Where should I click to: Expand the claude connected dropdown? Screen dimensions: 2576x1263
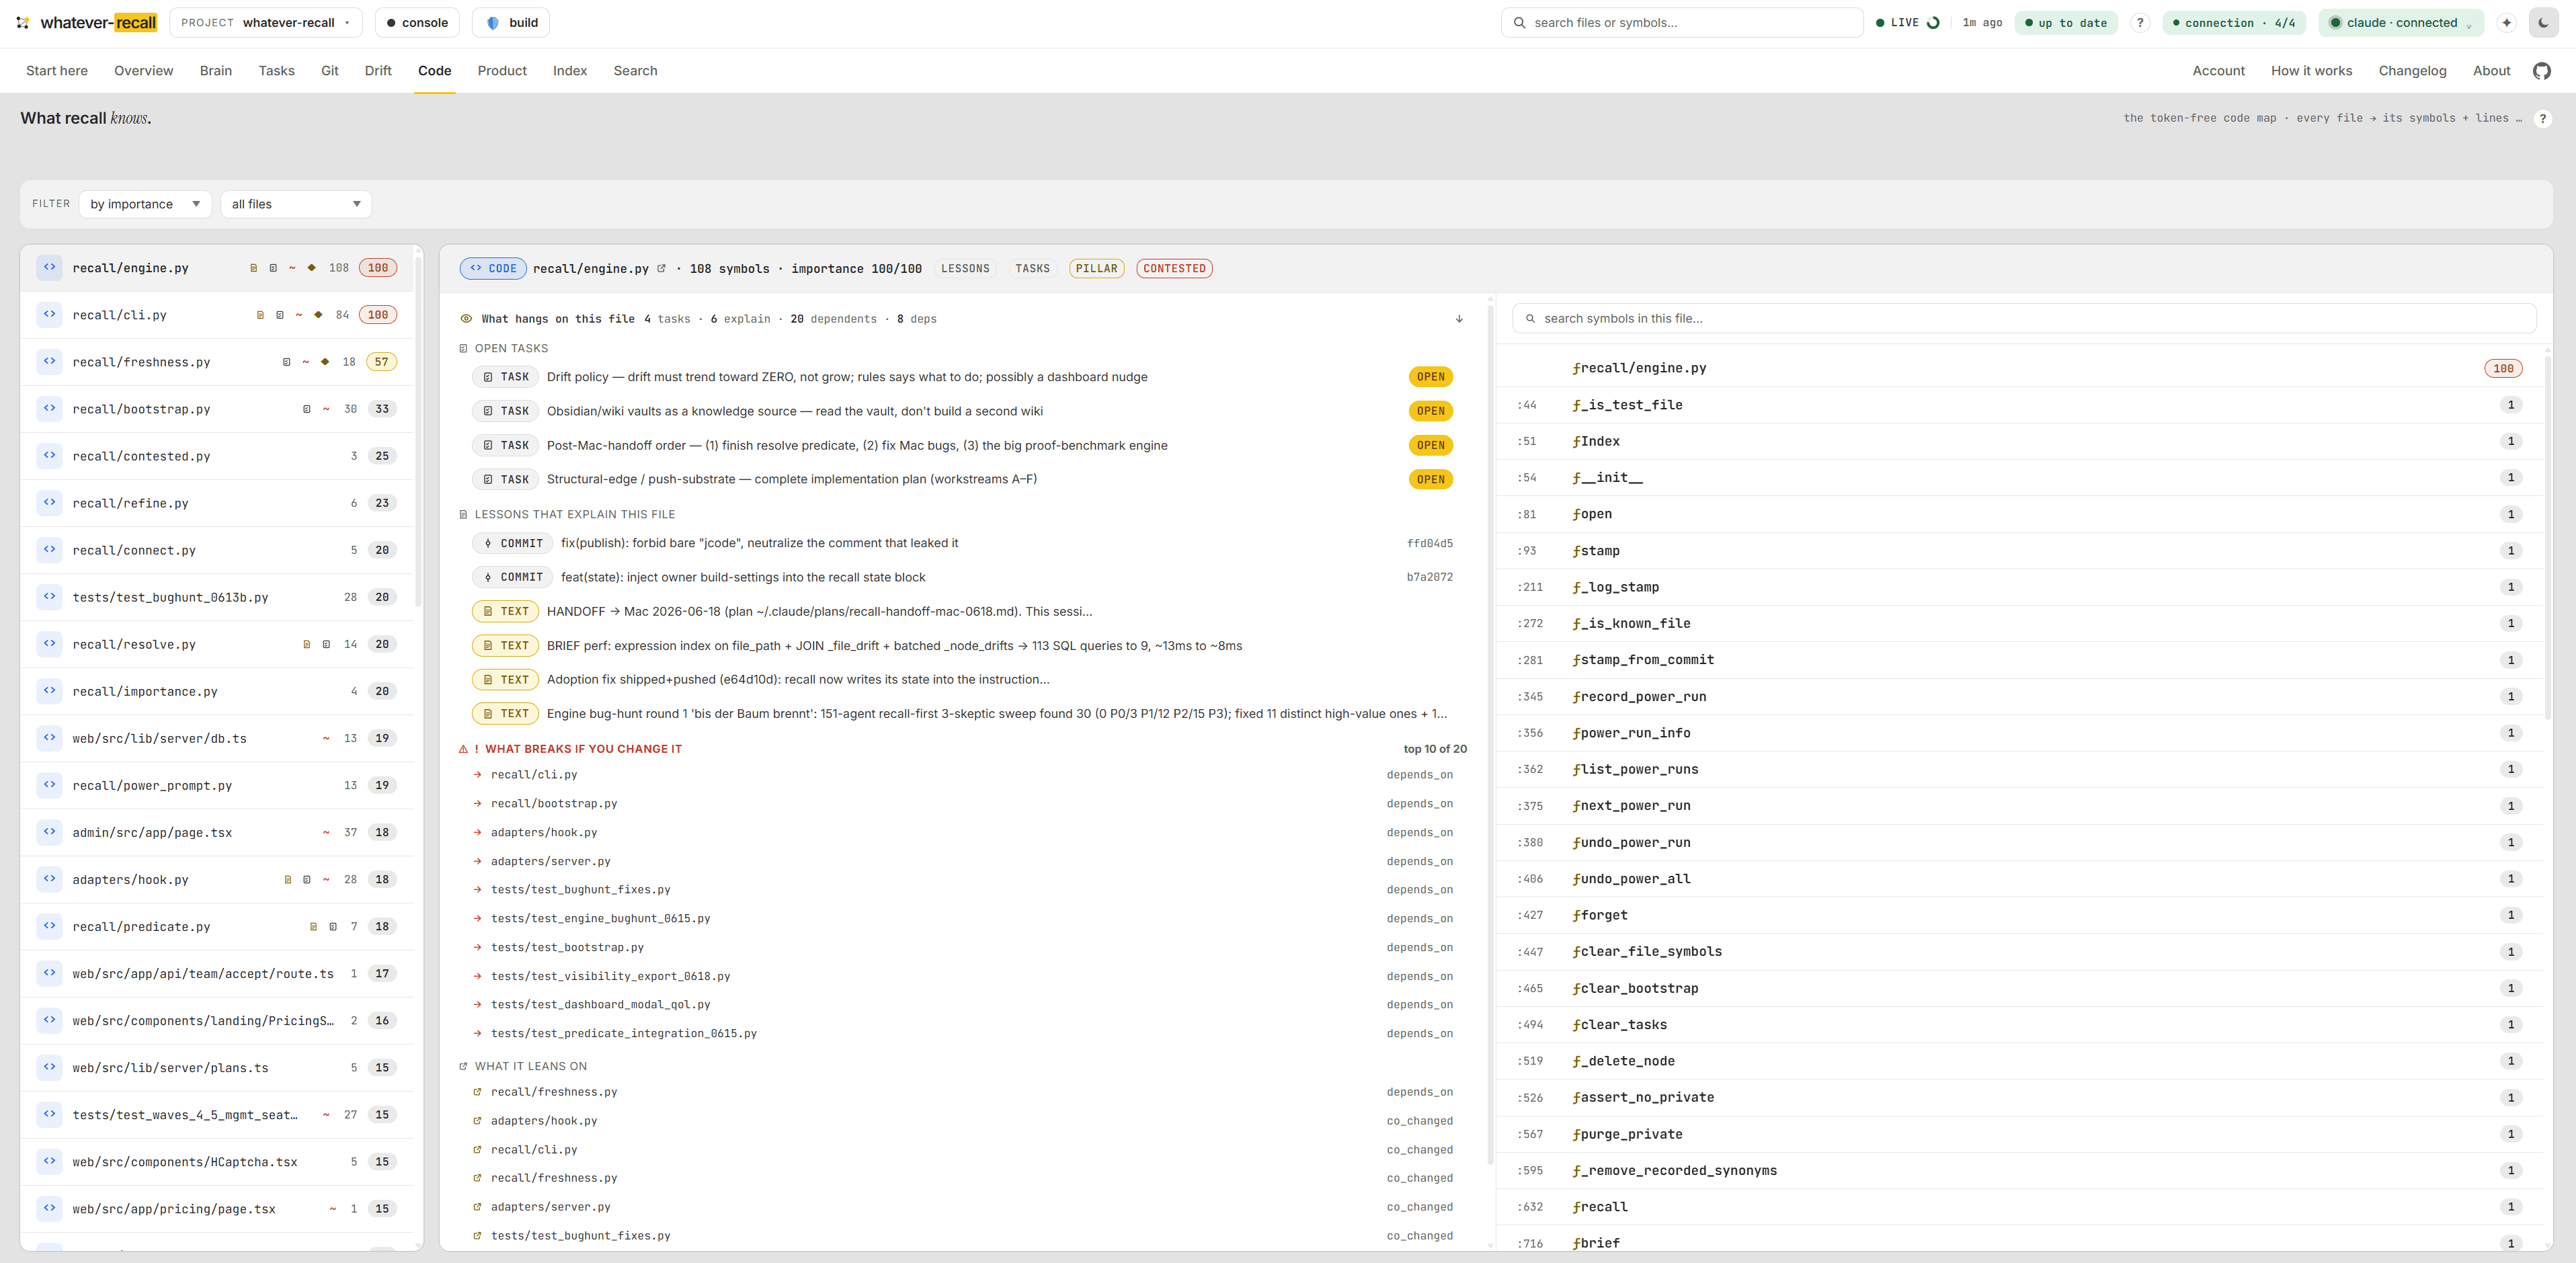(x=2402, y=23)
